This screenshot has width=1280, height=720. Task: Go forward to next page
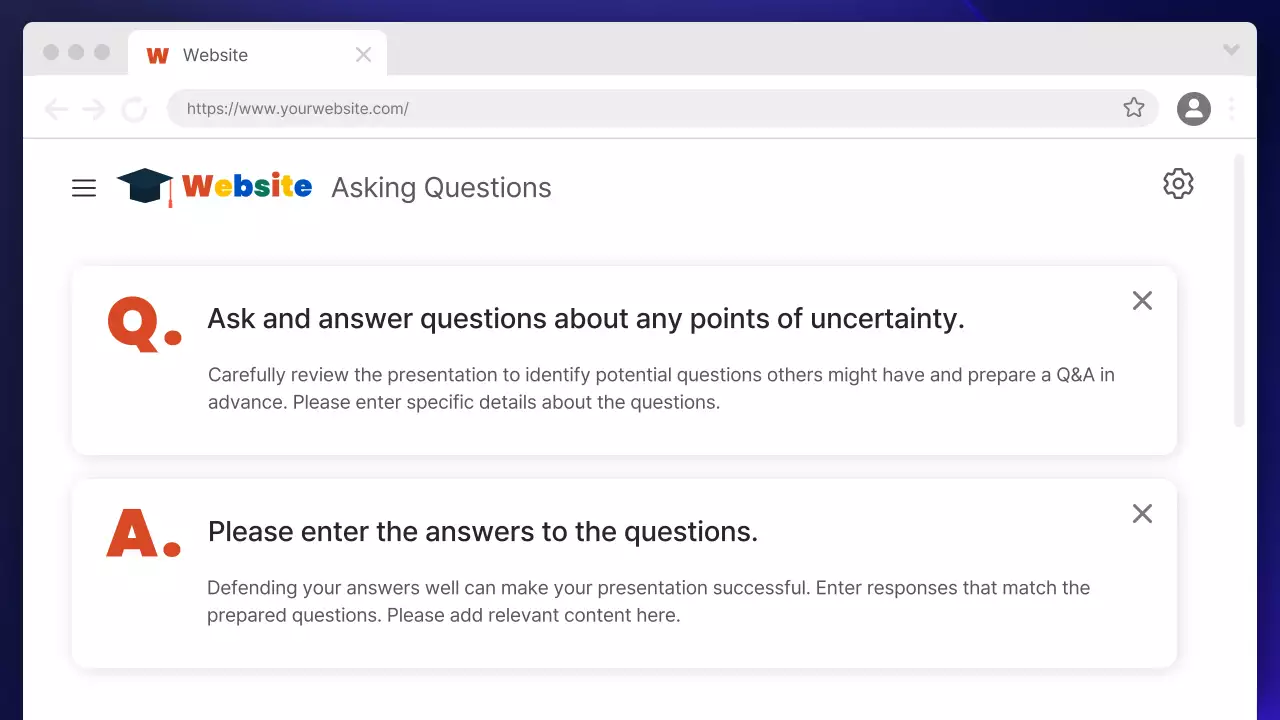point(94,109)
